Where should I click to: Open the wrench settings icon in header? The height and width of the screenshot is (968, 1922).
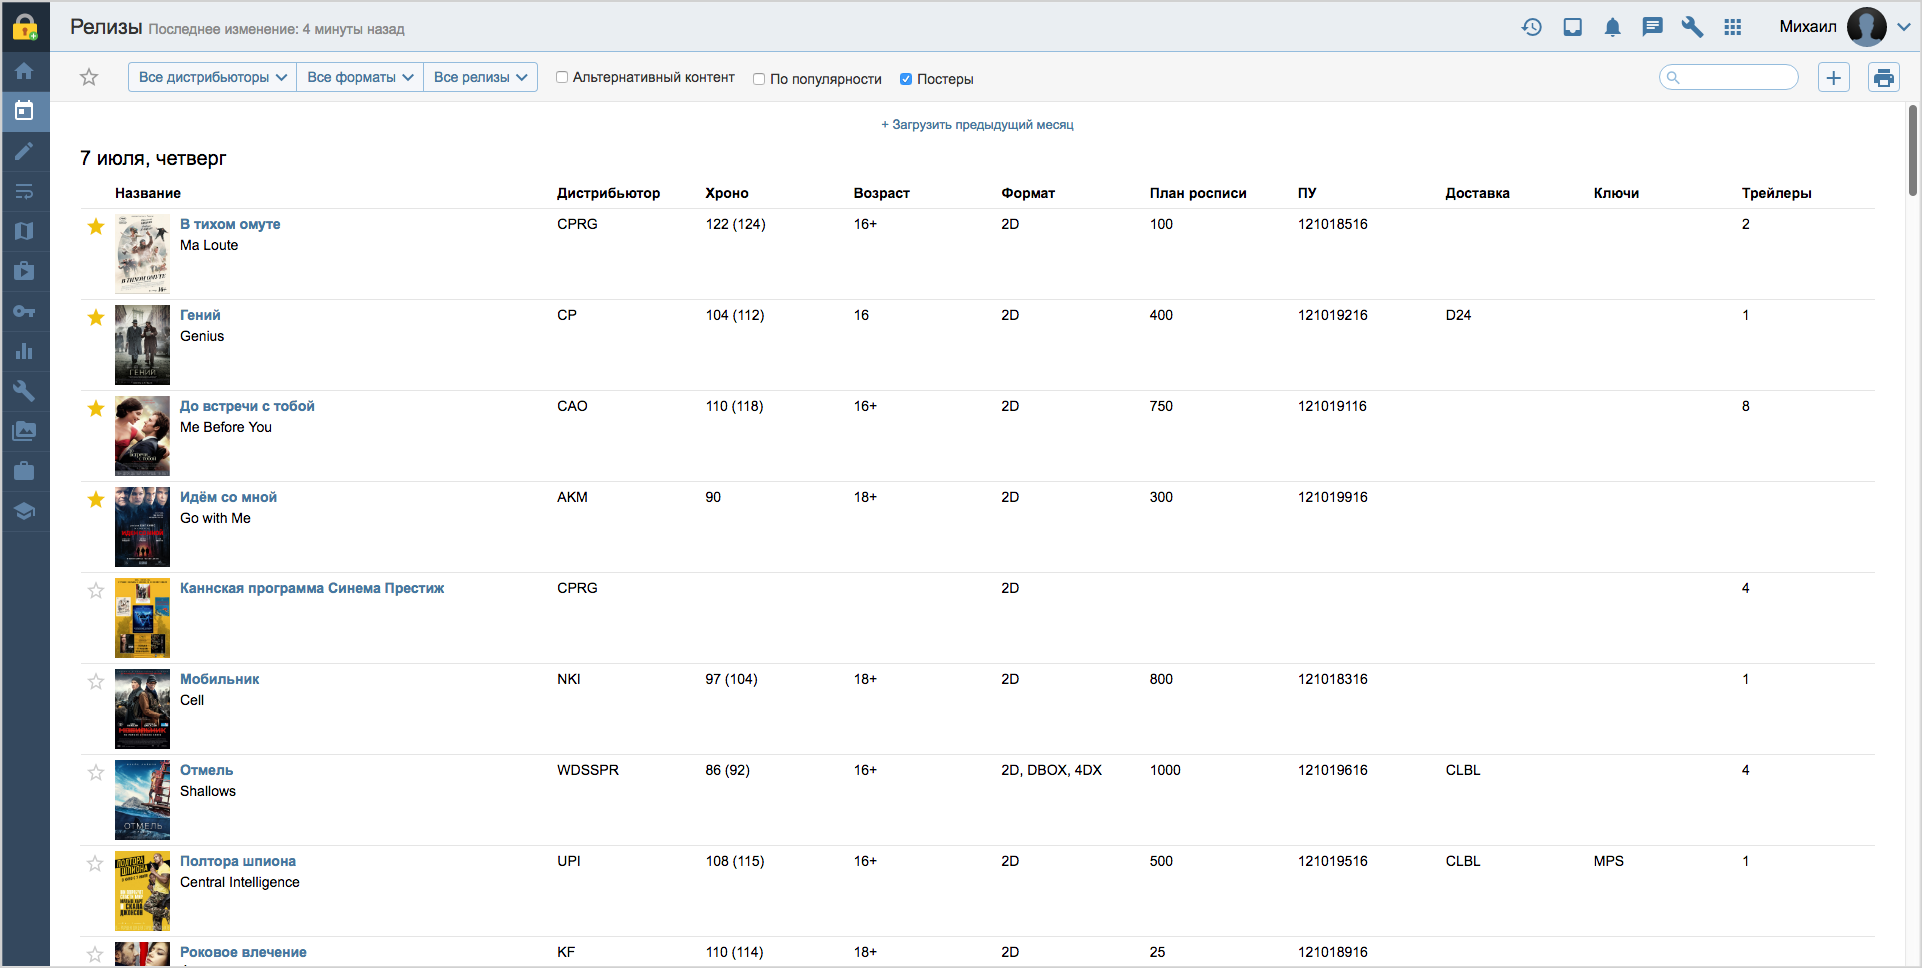coord(1692,27)
